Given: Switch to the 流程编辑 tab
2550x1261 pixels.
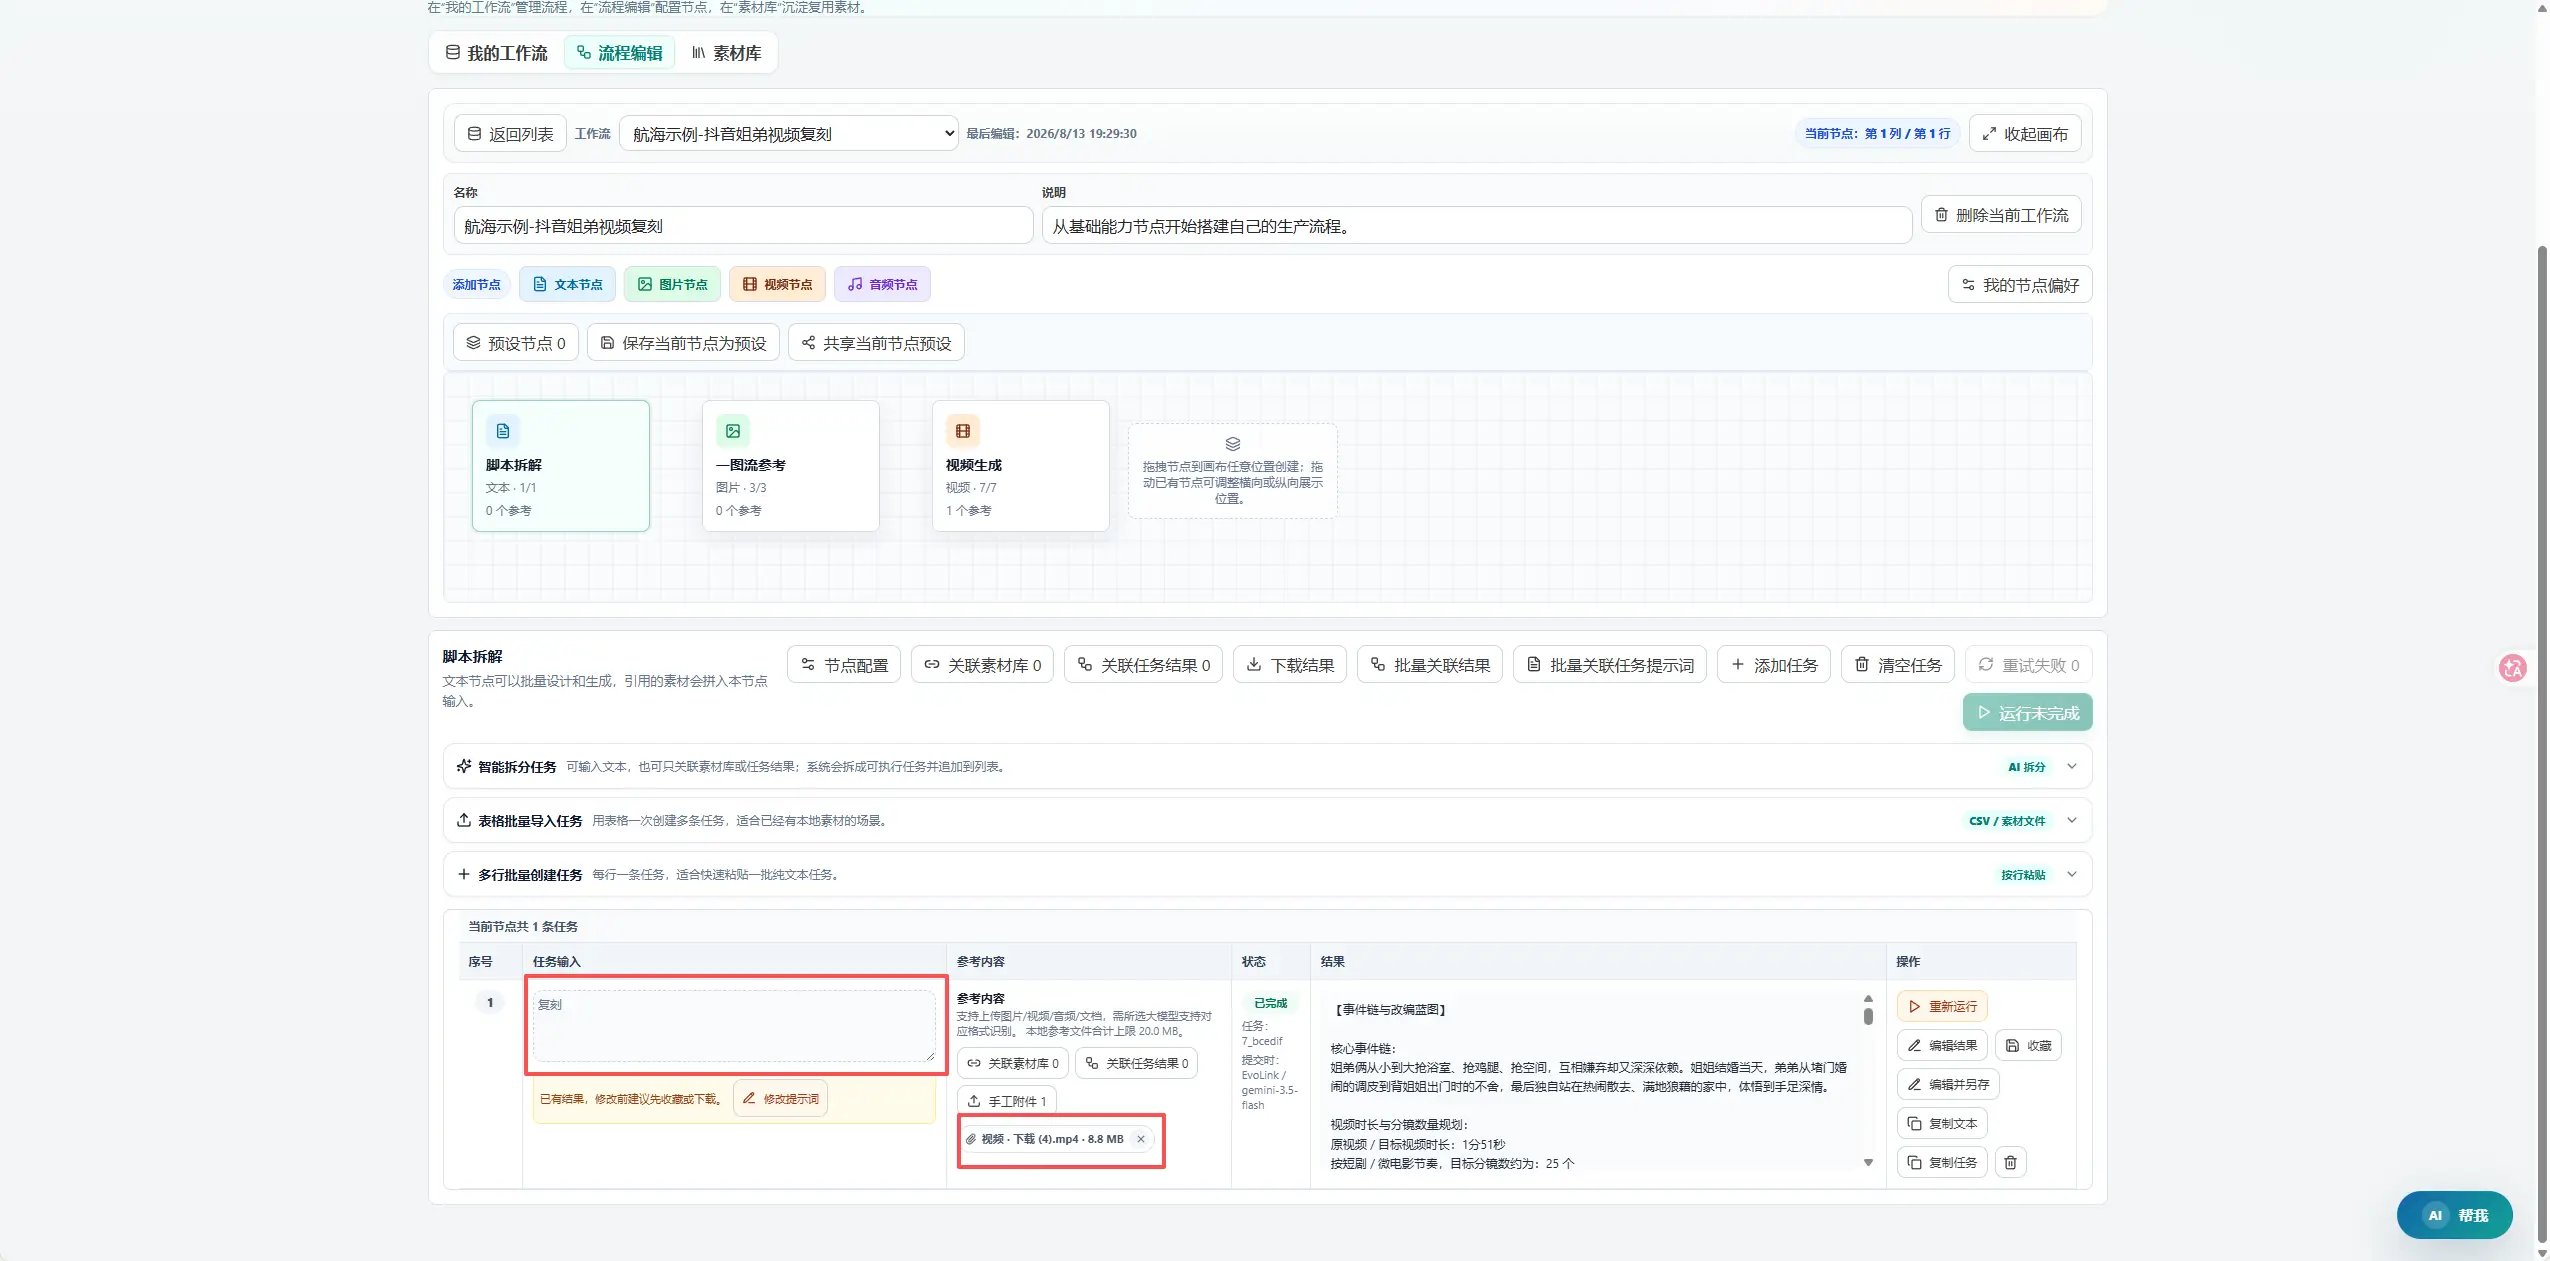Looking at the screenshot, I should pyautogui.click(x=620, y=53).
